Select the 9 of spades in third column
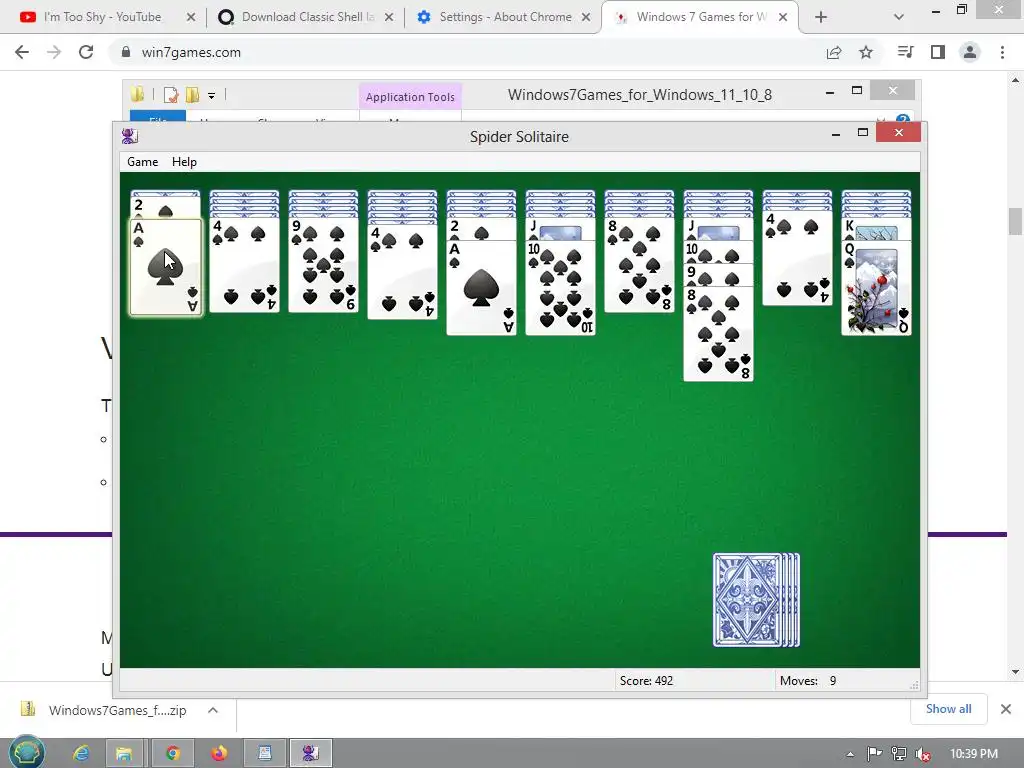The height and width of the screenshot is (768, 1024). (323, 264)
